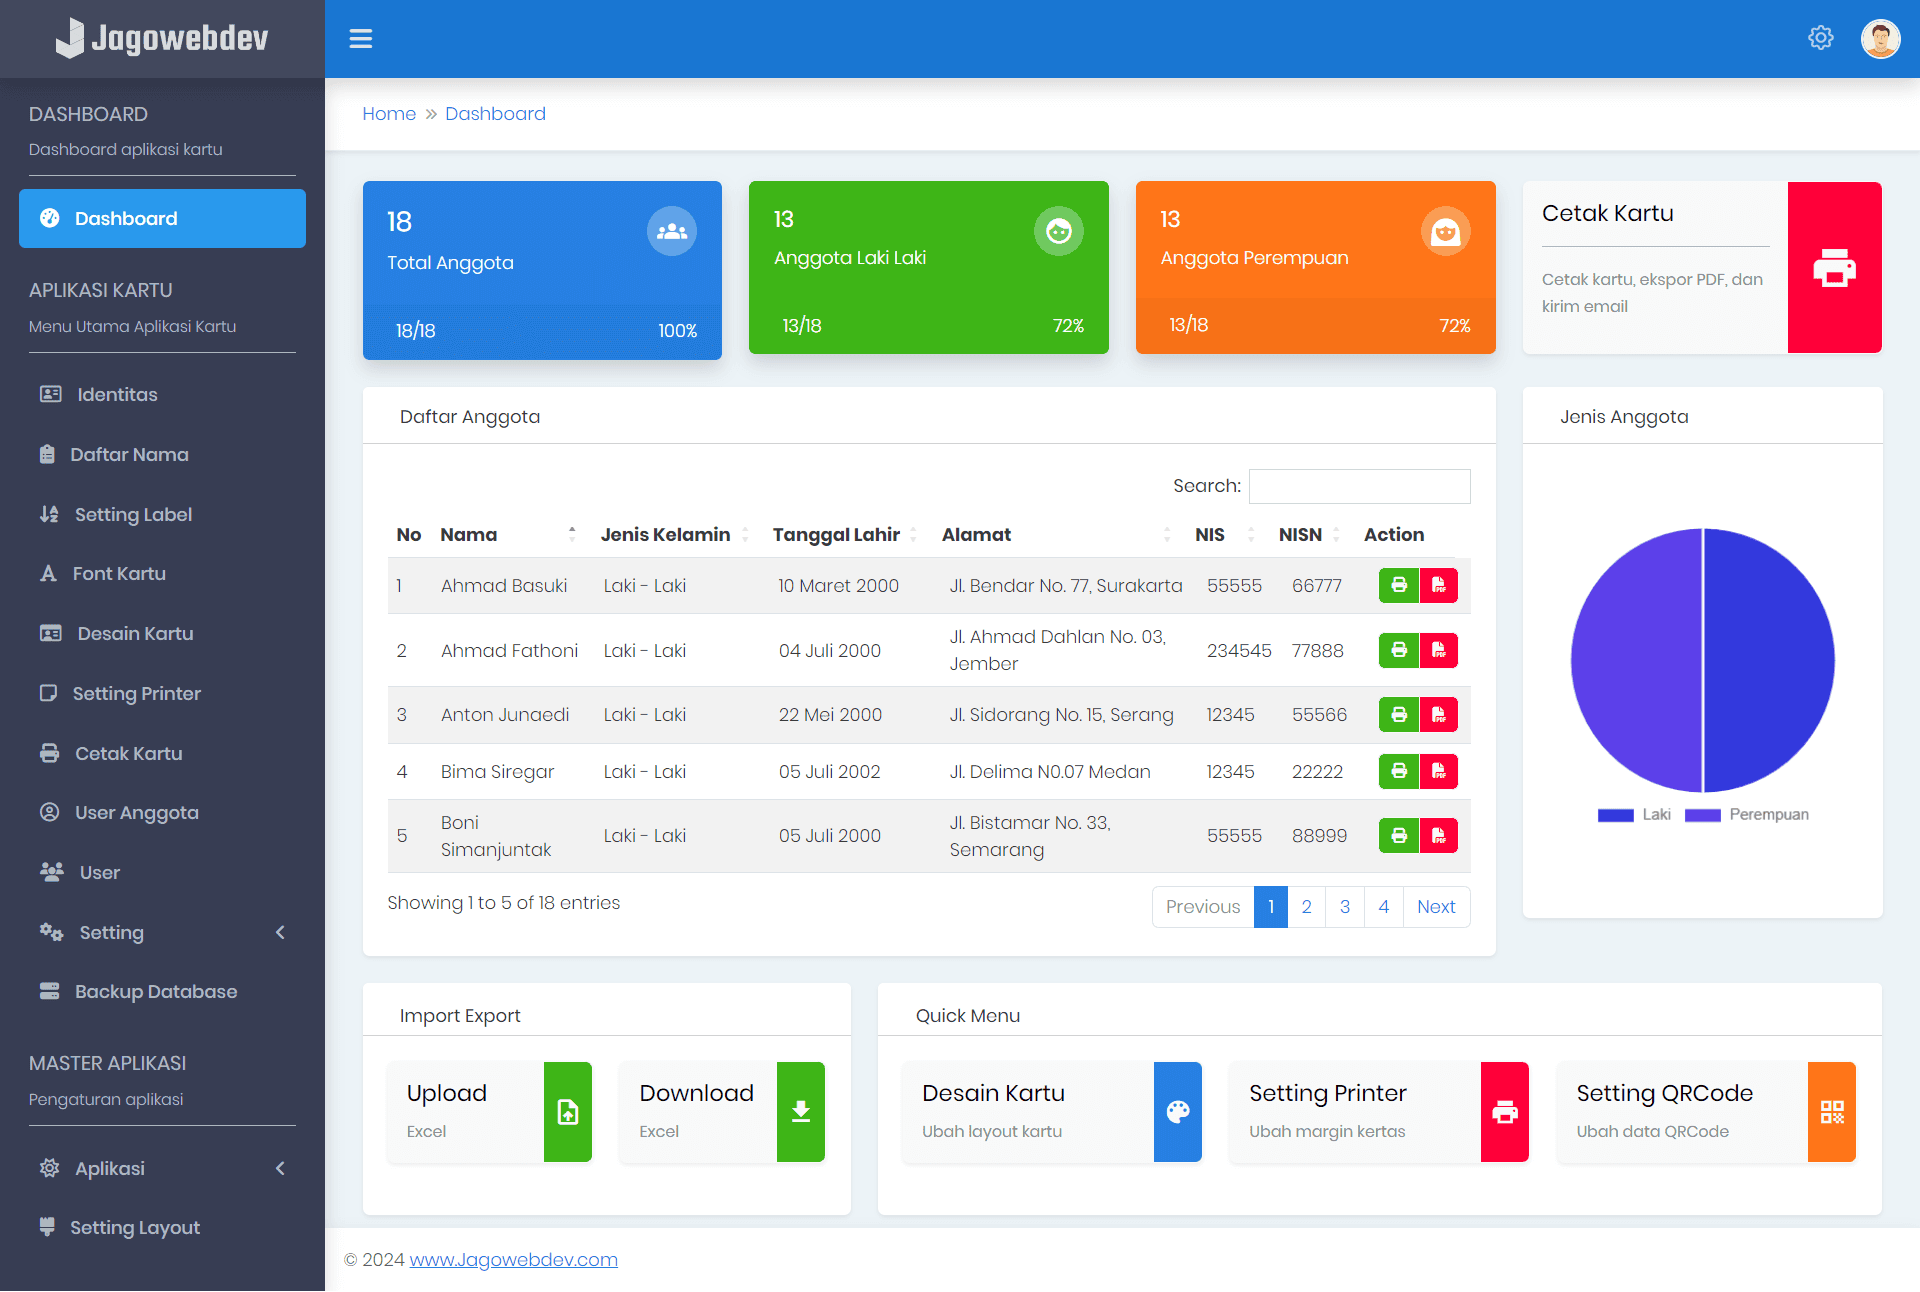Click the Download Excel icon
This screenshot has width=1920, height=1292.
(799, 1111)
